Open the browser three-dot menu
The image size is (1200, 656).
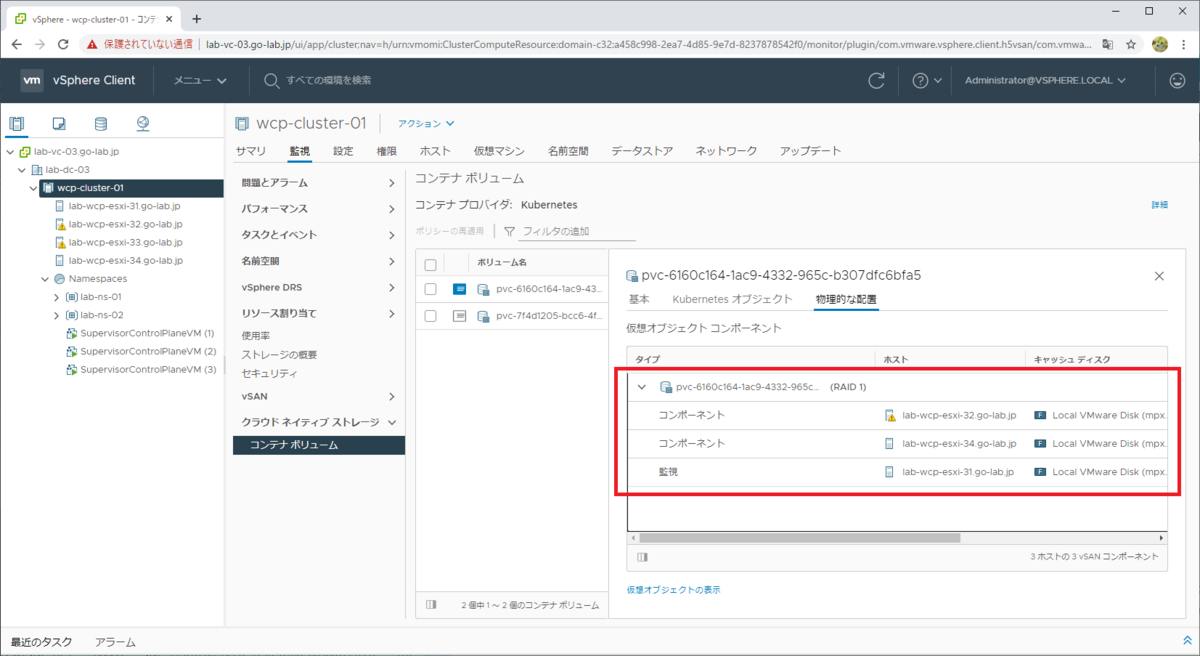[x=1185, y=44]
